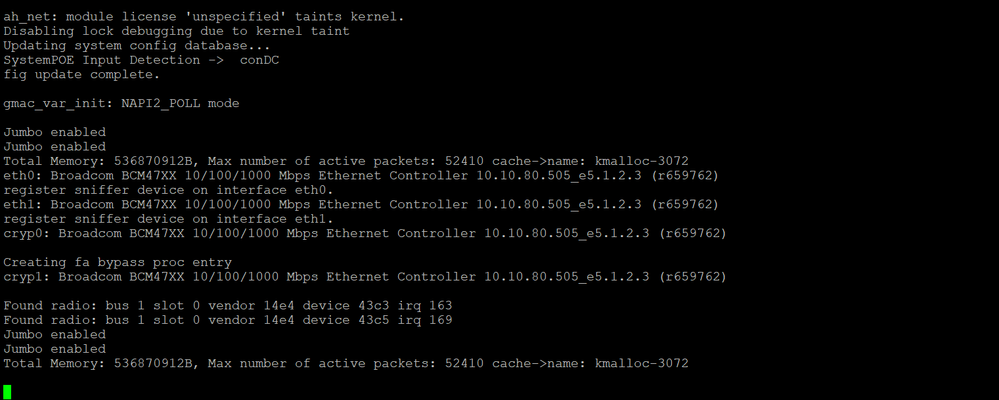Click the first 'Jumbo enabled' line
Viewport: 999px width, 400px height.
(x=55, y=132)
